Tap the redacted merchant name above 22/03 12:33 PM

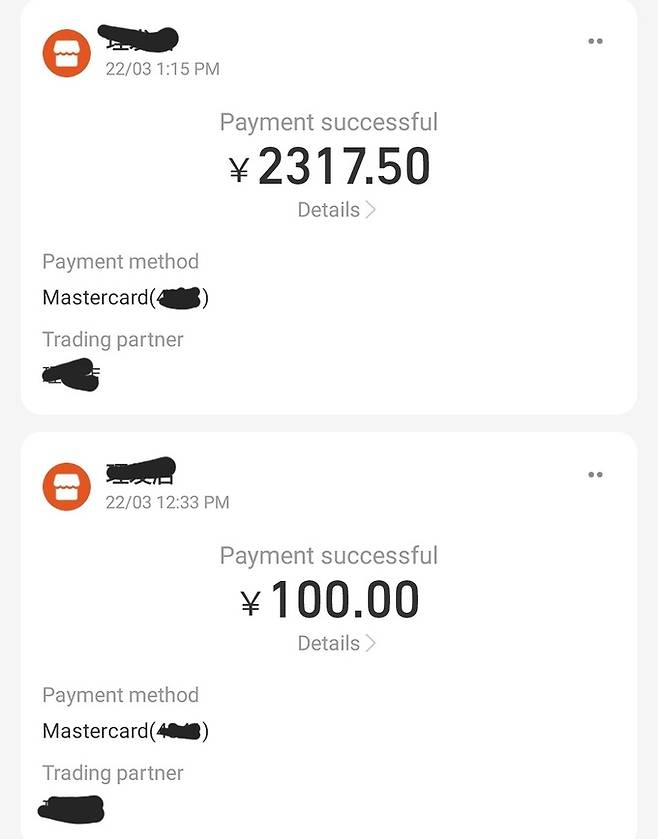[140, 469]
